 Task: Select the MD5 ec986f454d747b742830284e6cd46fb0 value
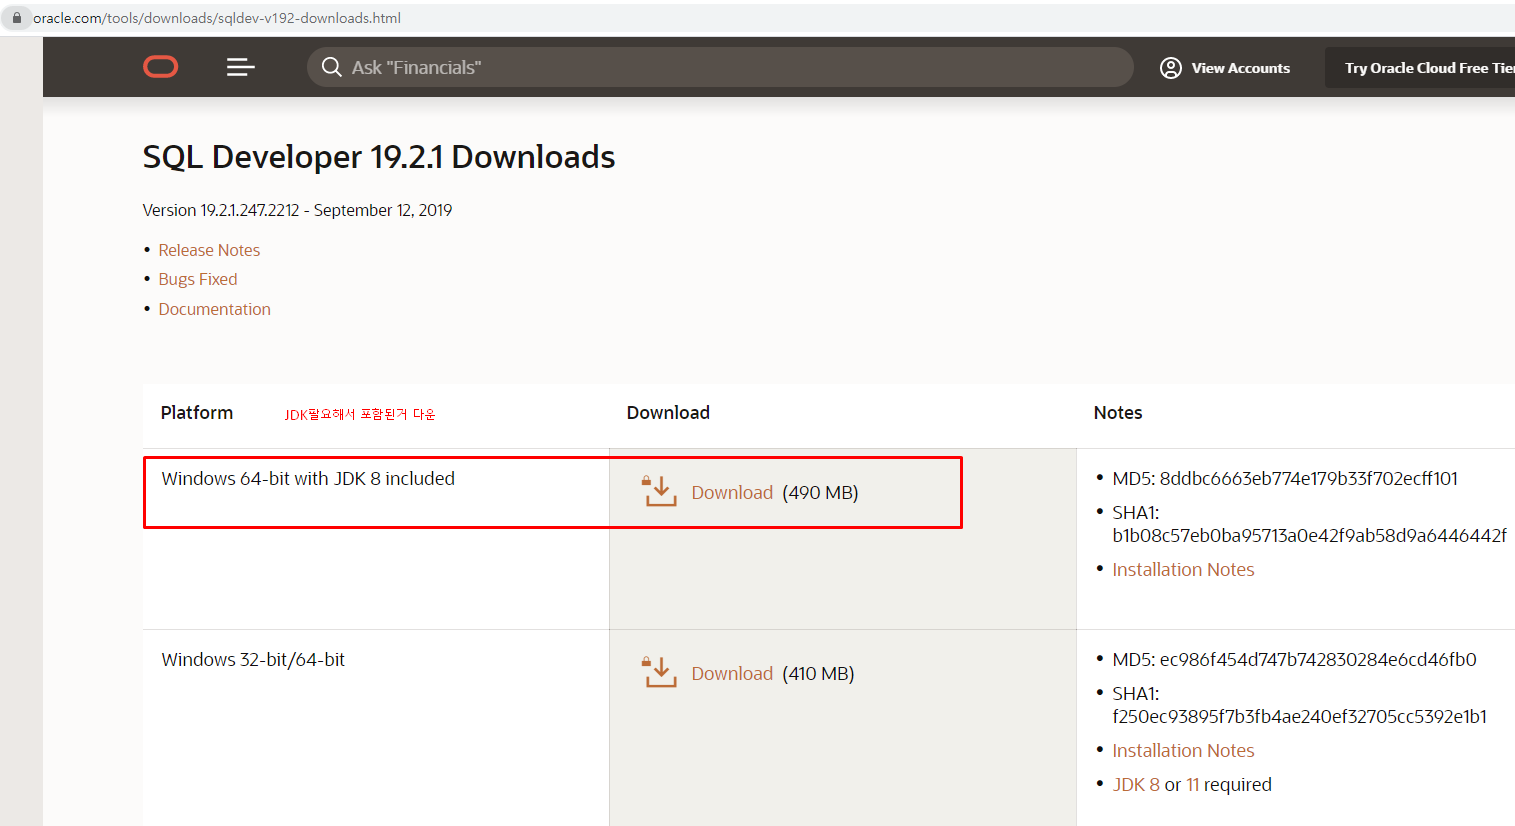coord(1318,659)
